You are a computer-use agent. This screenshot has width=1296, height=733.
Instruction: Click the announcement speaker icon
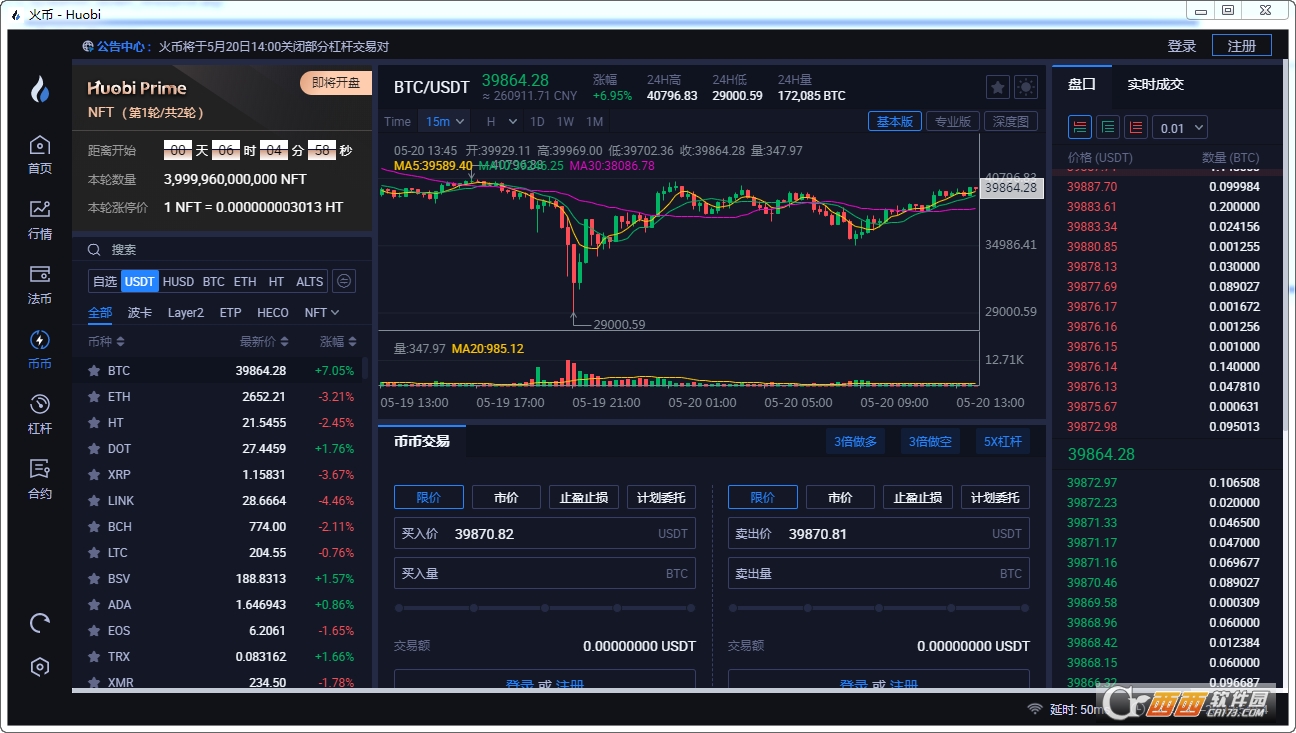[x=88, y=46]
